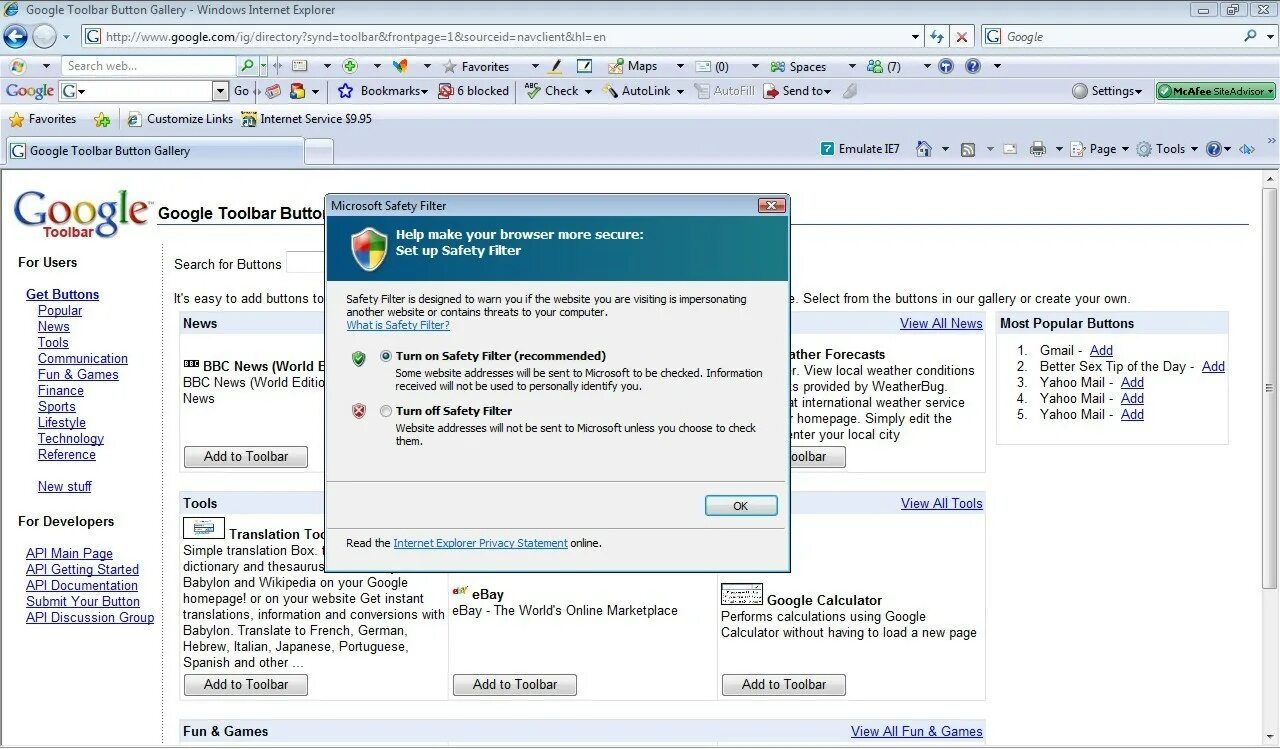Open the address bar URL history dropdown
The image size is (1280, 749).
tap(915, 37)
